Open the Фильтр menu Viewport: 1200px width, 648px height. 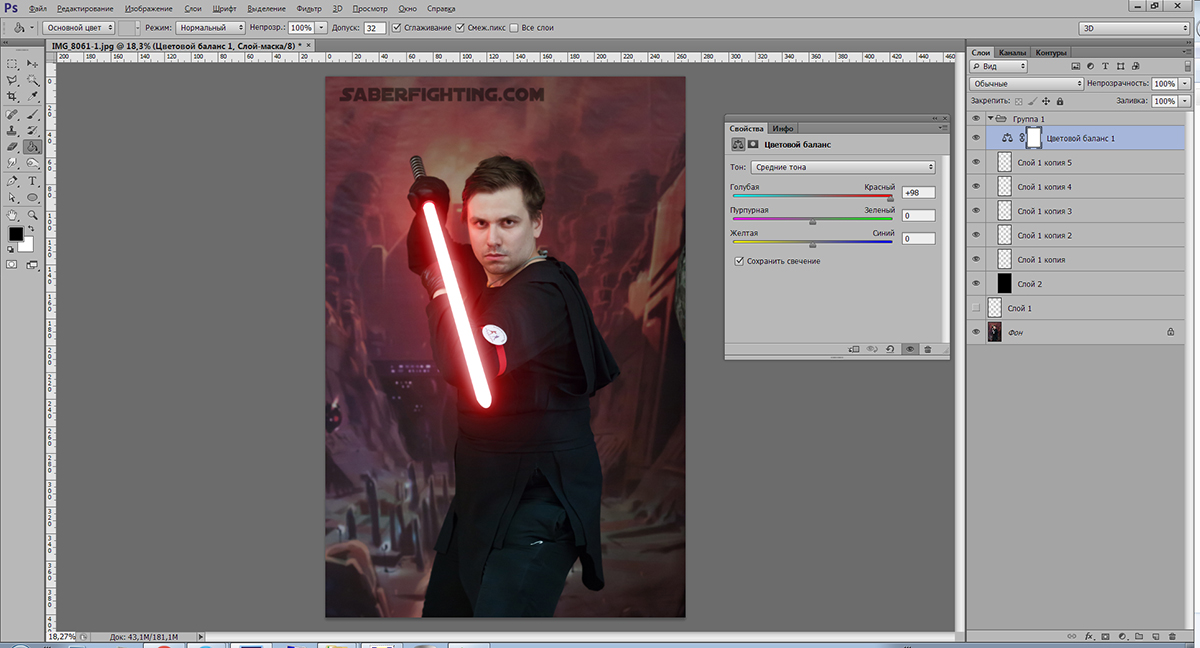coord(308,8)
